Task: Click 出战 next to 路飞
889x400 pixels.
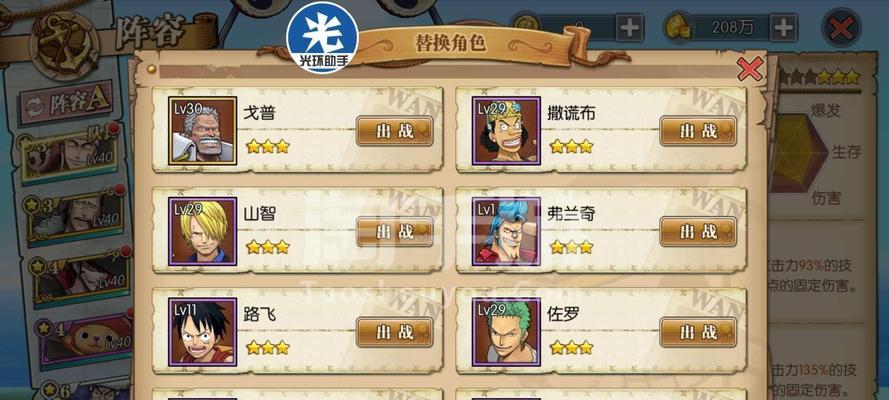Action: [395, 332]
